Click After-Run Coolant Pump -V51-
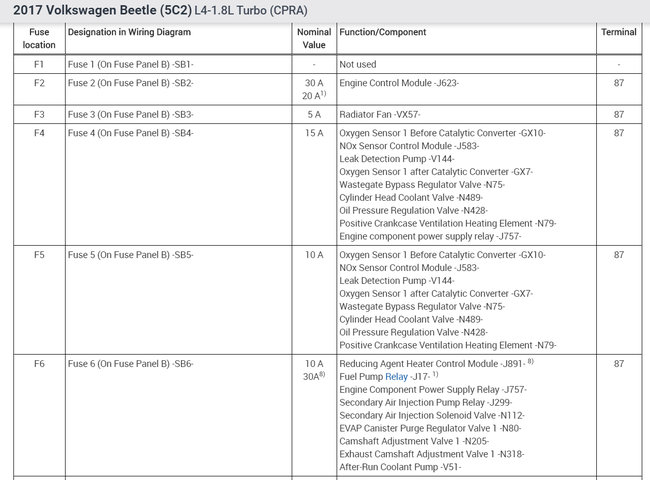650x480 pixels. point(400,467)
